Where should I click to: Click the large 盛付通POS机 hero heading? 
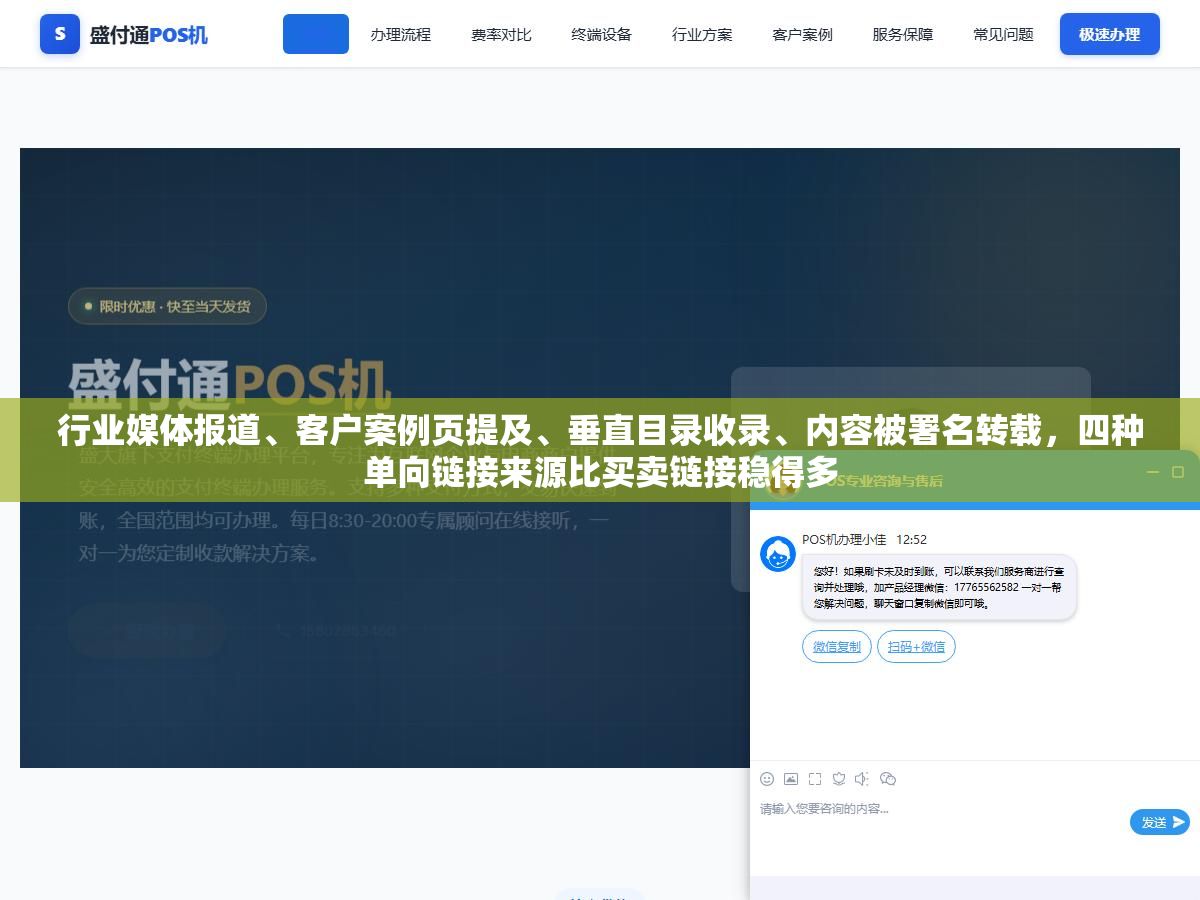click(230, 382)
